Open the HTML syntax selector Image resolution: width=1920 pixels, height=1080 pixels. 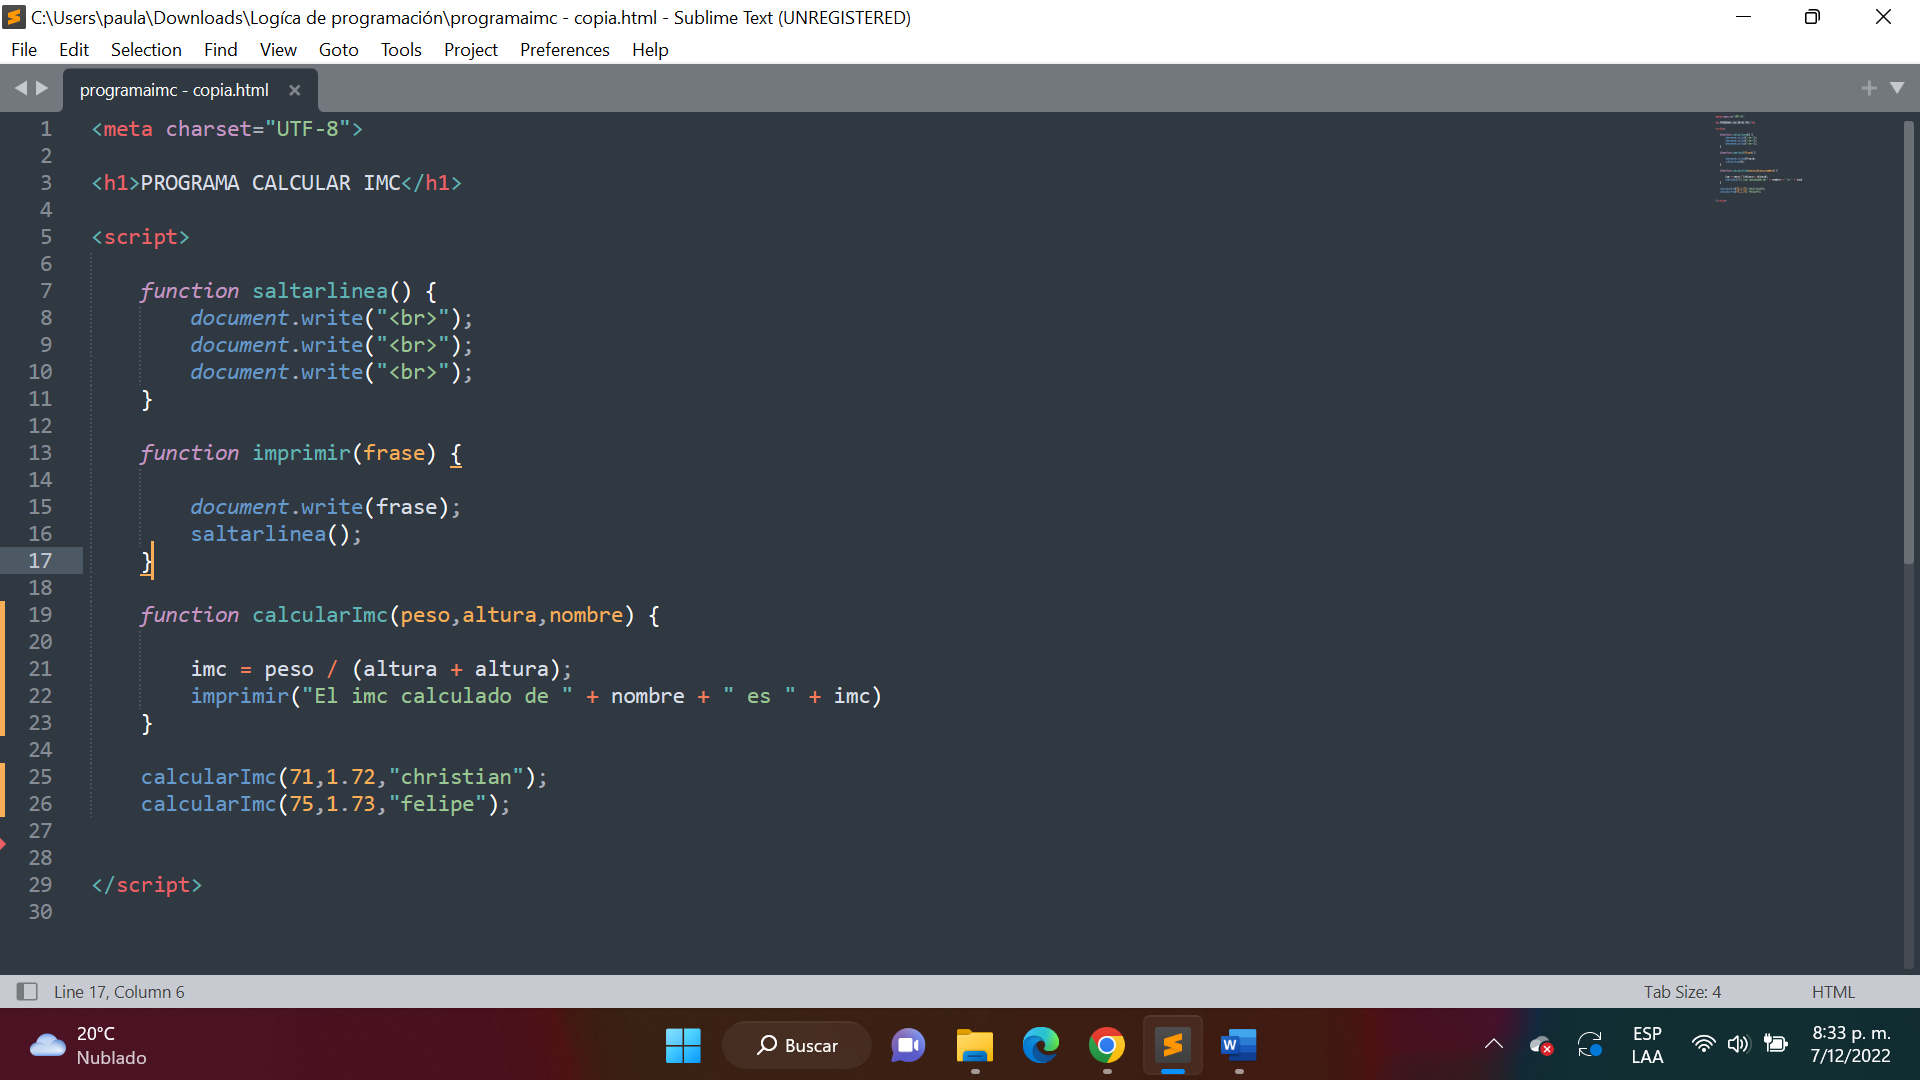(x=1833, y=992)
